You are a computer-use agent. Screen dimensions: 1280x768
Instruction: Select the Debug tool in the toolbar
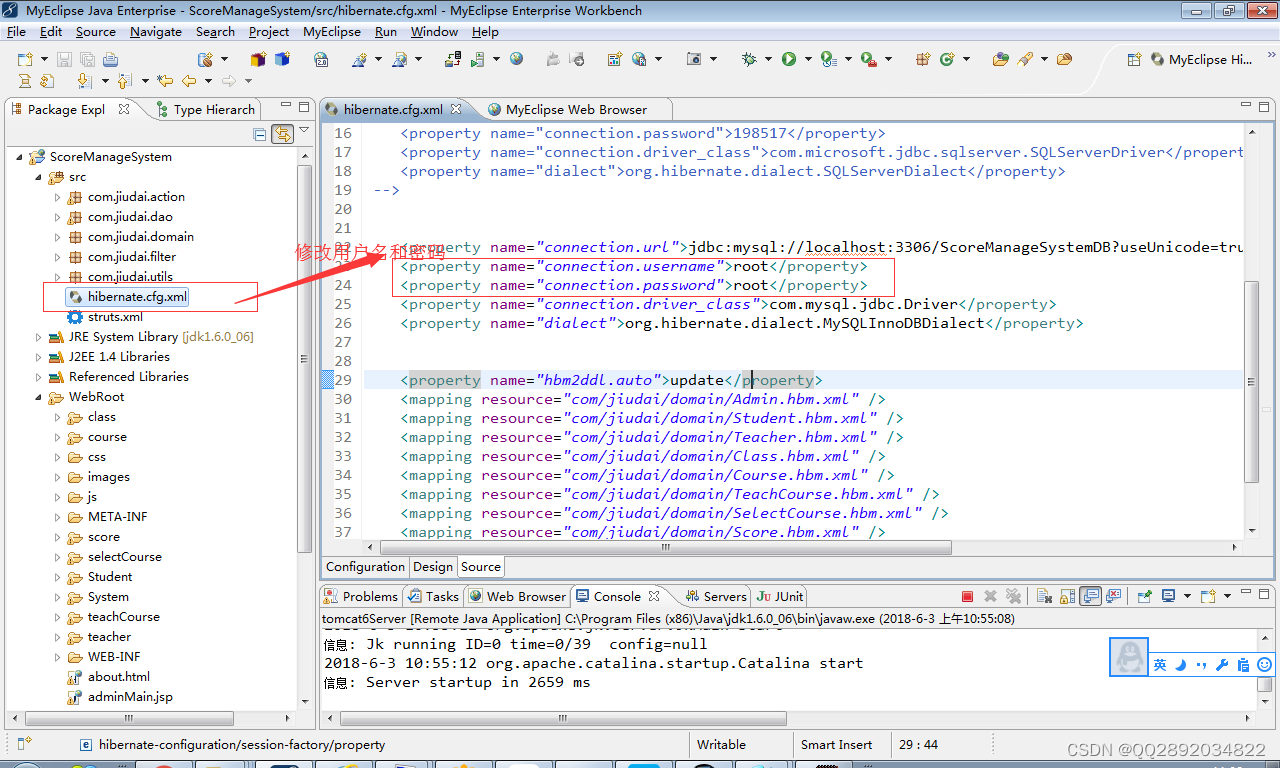(748, 60)
